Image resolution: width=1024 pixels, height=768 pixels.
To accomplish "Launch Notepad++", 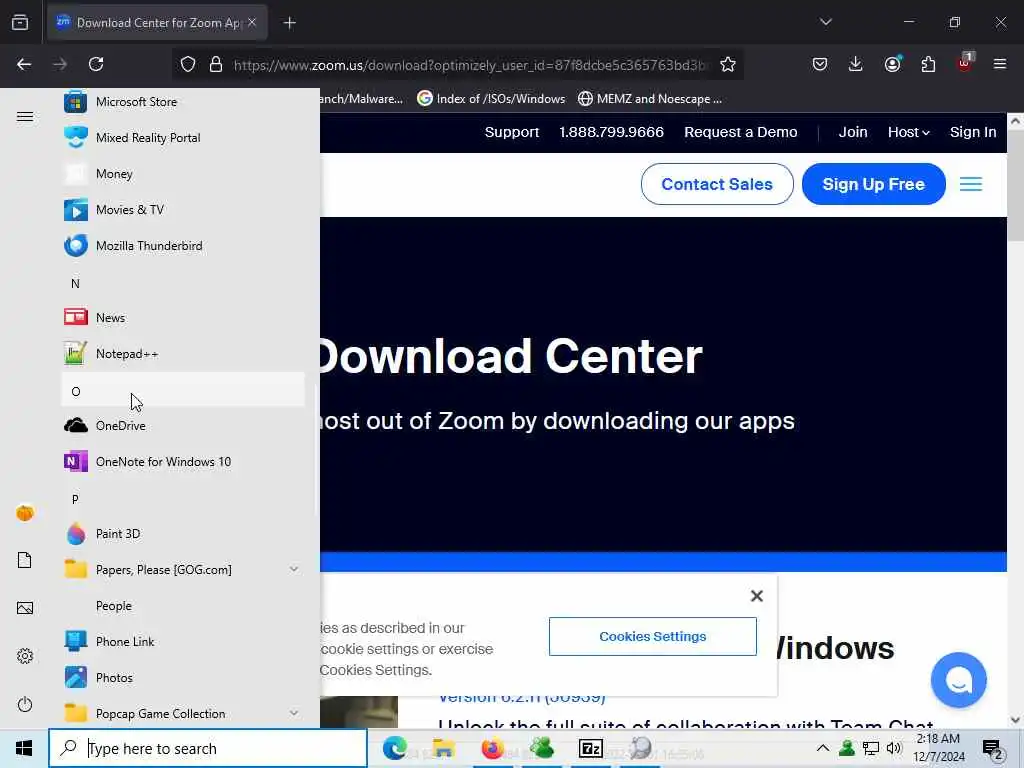I will pos(183,353).
